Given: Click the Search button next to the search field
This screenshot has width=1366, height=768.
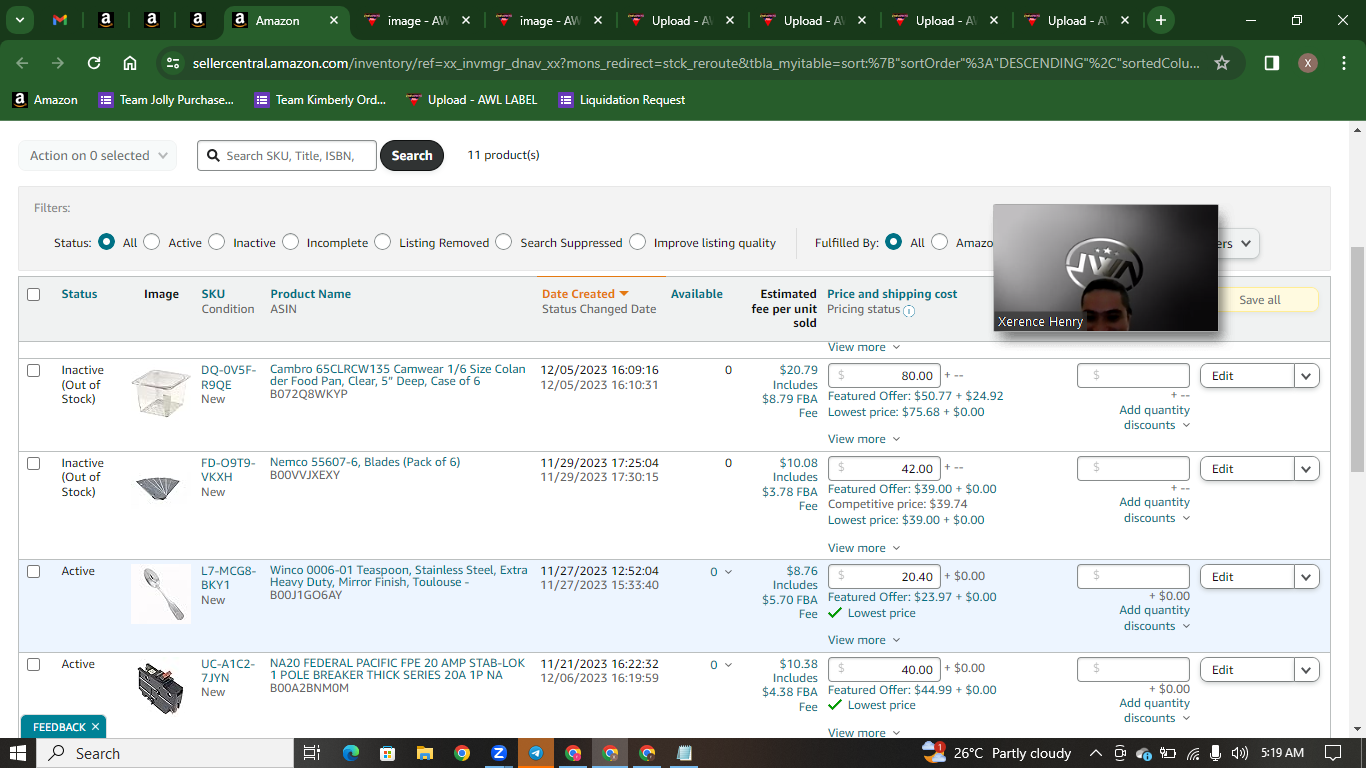Looking at the screenshot, I should pos(412,155).
